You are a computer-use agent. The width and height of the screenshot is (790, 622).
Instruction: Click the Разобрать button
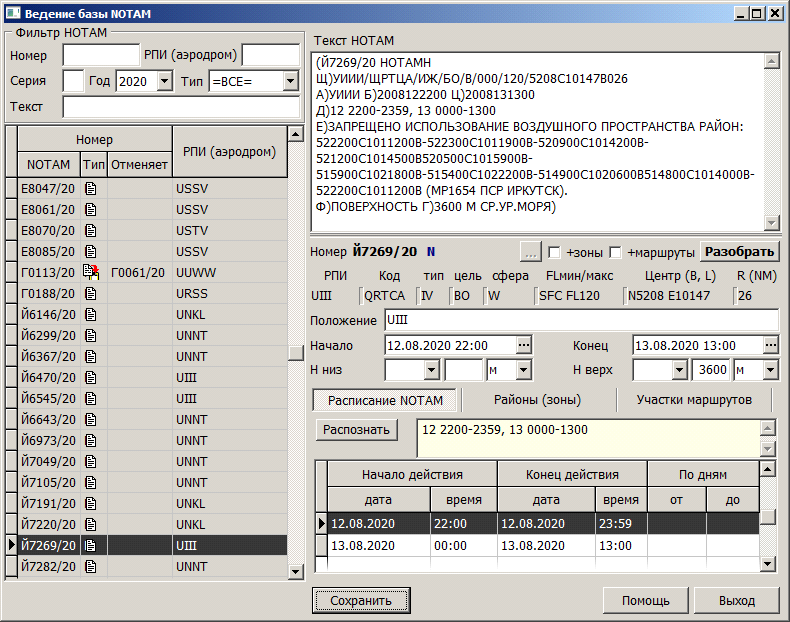(x=739, y=252)
